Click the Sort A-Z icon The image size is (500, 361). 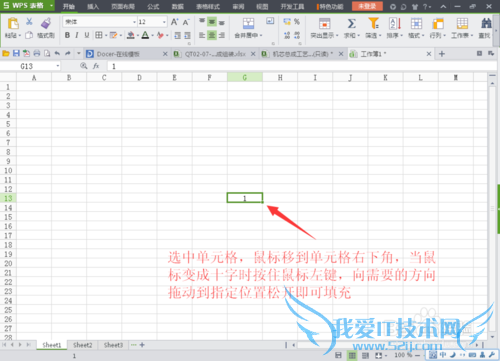[395, 24]
